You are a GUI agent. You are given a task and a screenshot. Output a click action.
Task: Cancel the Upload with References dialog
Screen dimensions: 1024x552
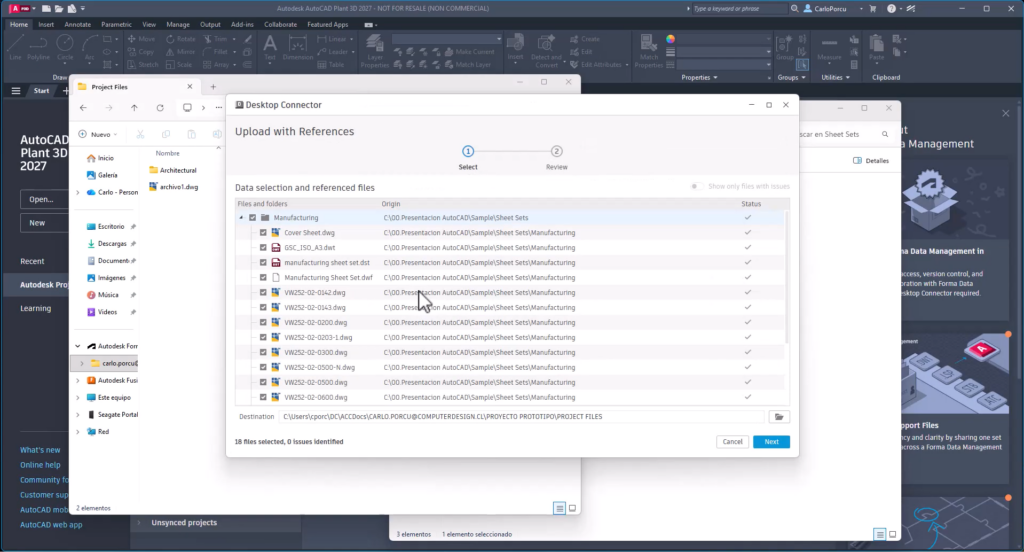tap(732, 442)
